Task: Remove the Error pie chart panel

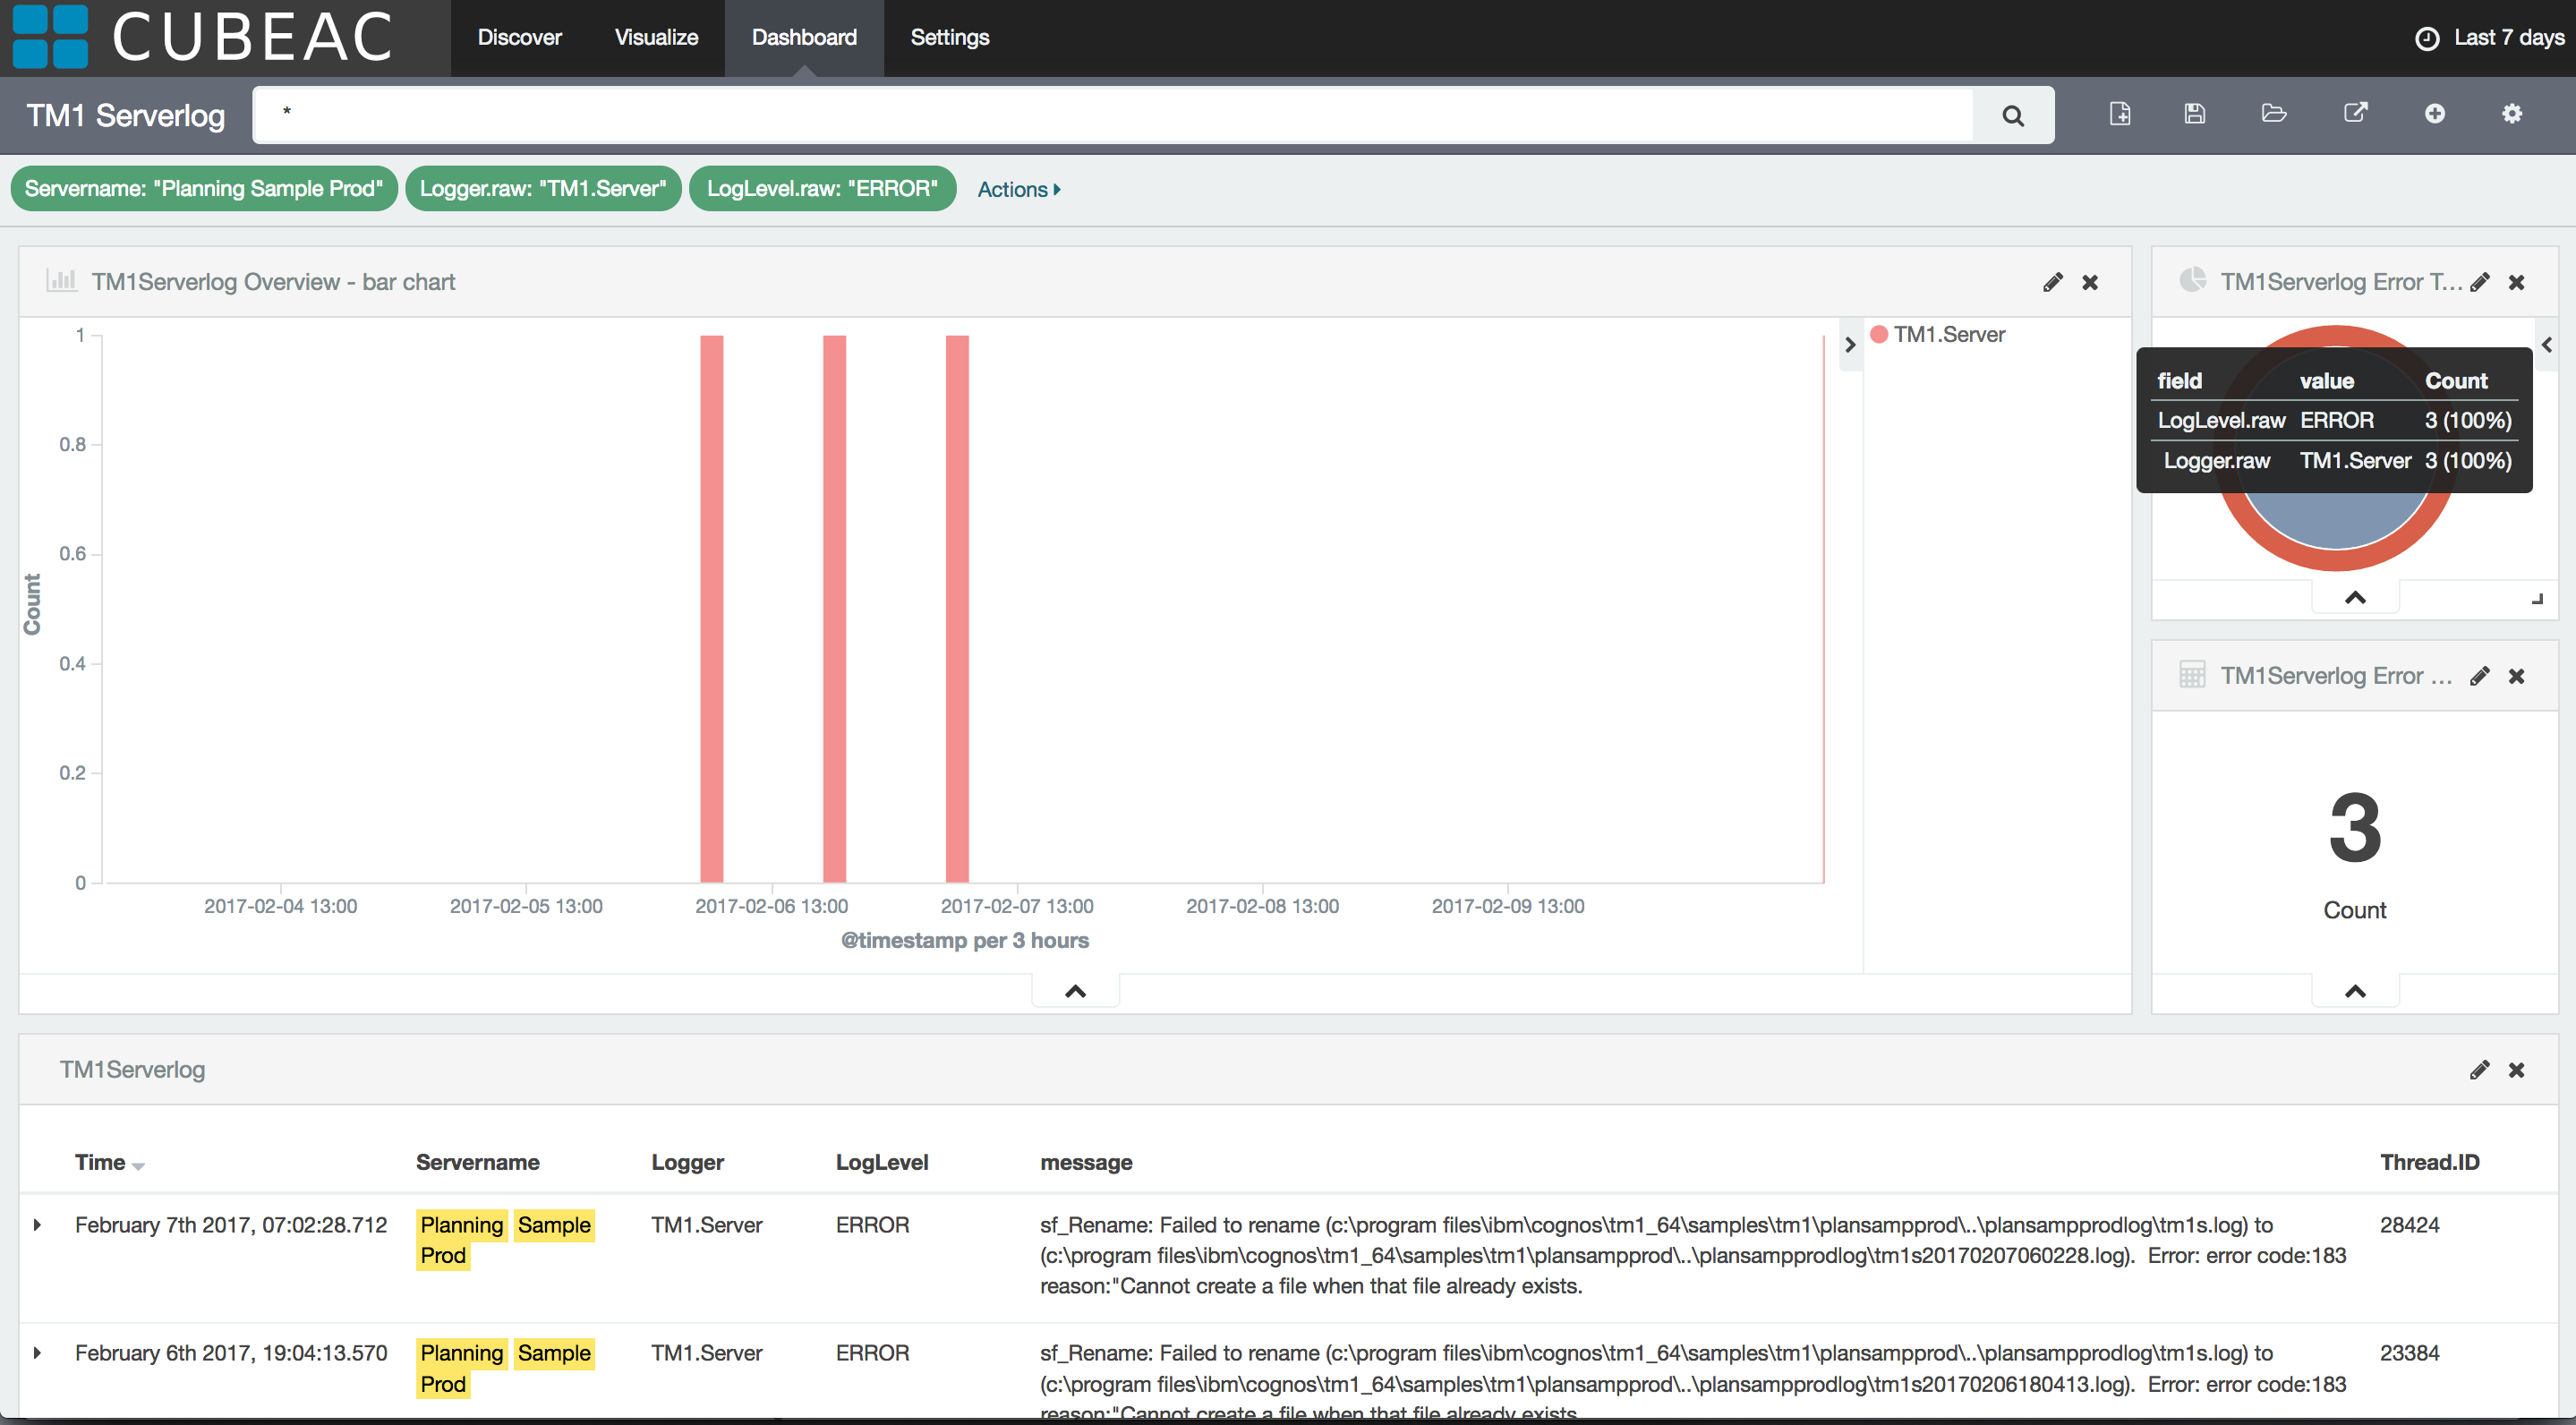Action: 2517,282
